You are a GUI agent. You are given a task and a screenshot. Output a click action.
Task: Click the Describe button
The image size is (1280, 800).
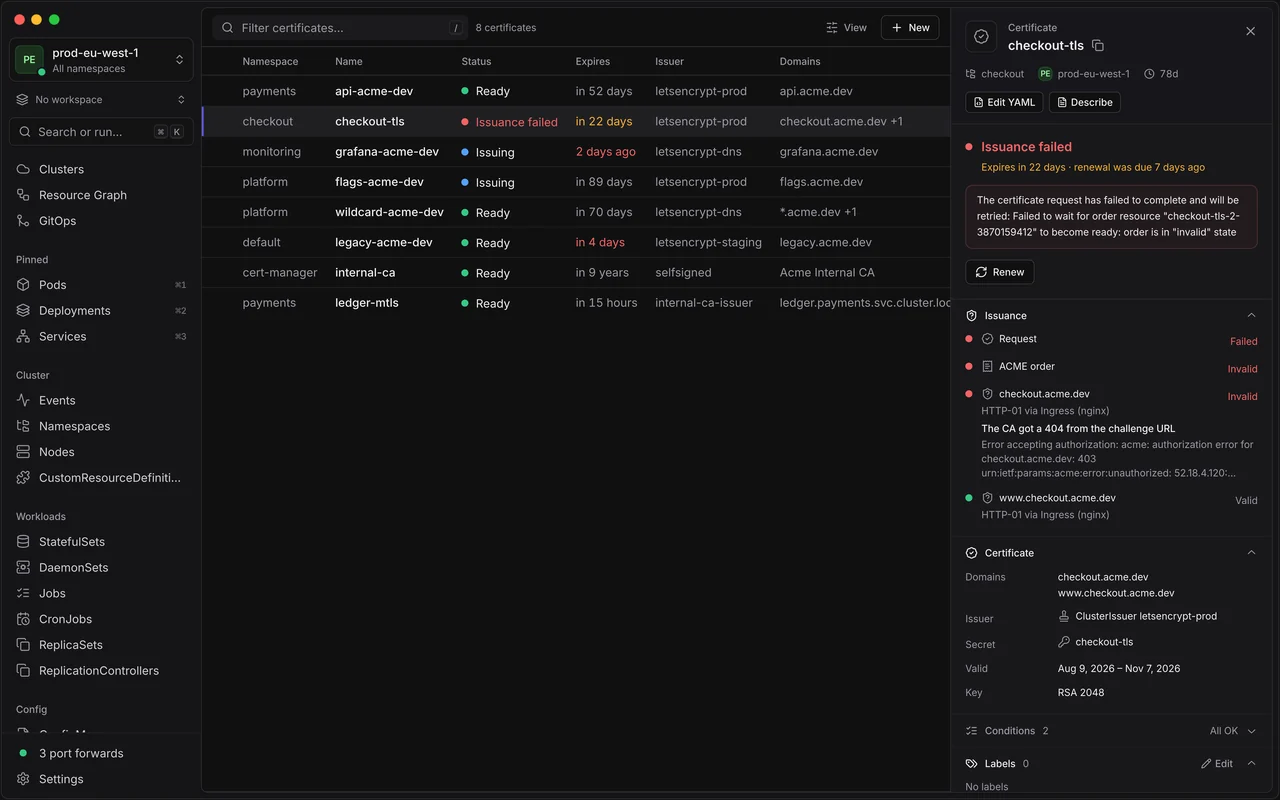click(1084, 102)
